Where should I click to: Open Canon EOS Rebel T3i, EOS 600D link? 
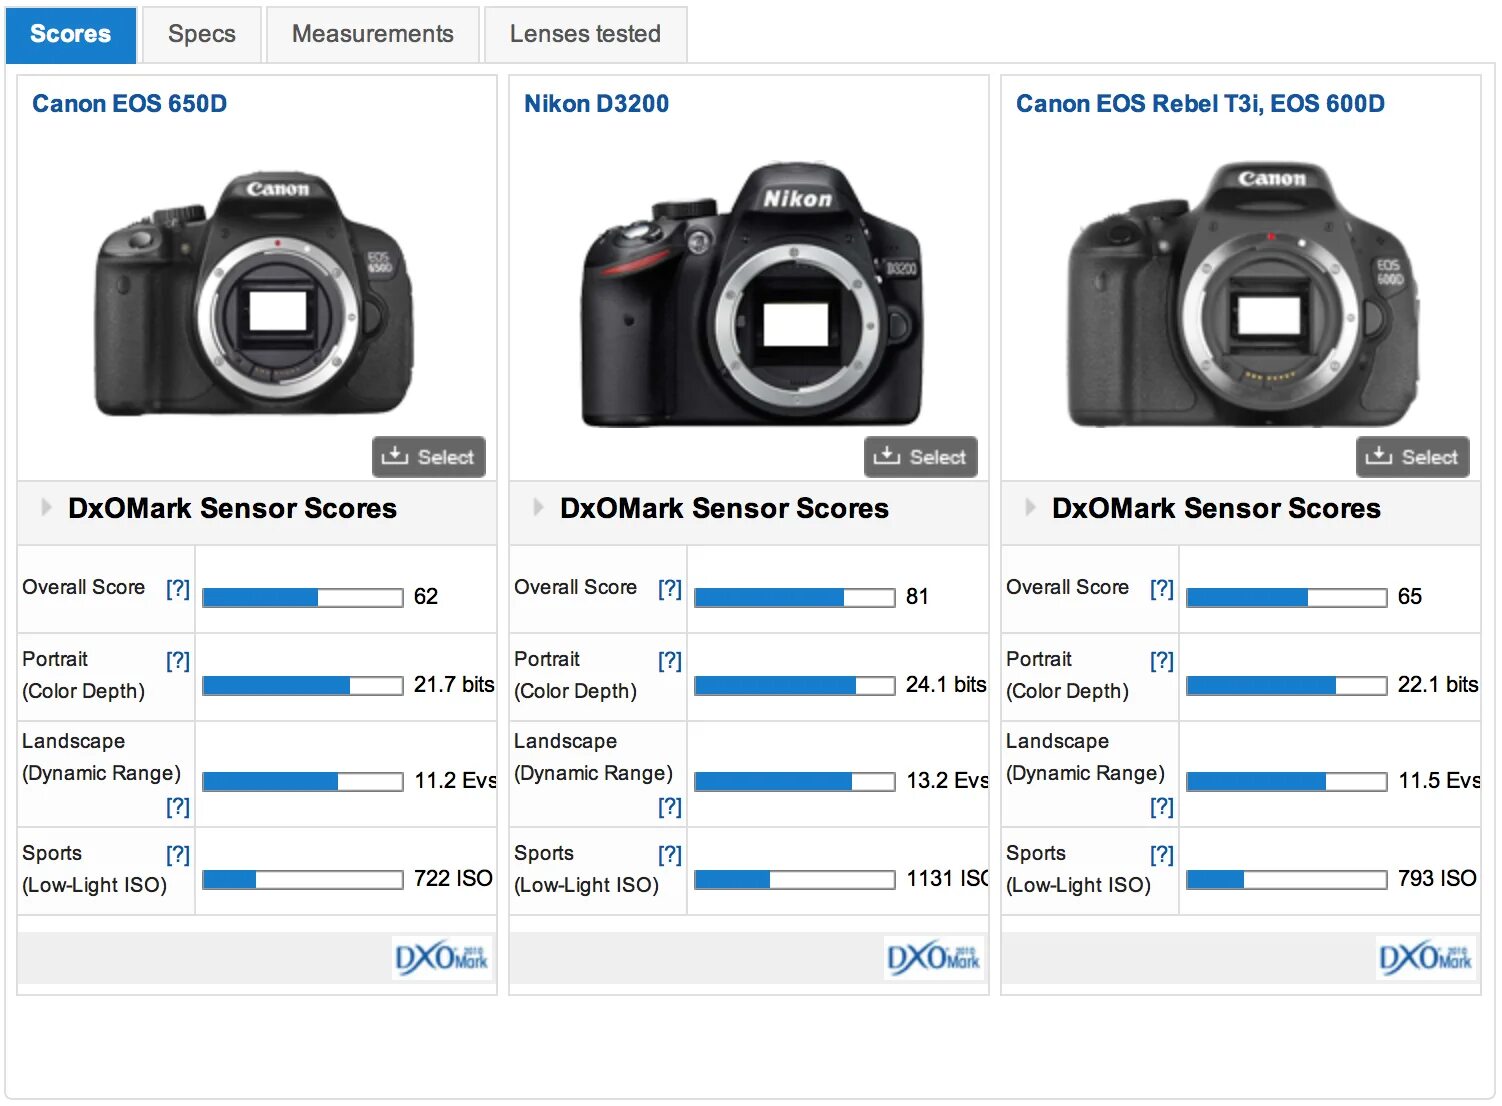click(x=1200, y=104)
